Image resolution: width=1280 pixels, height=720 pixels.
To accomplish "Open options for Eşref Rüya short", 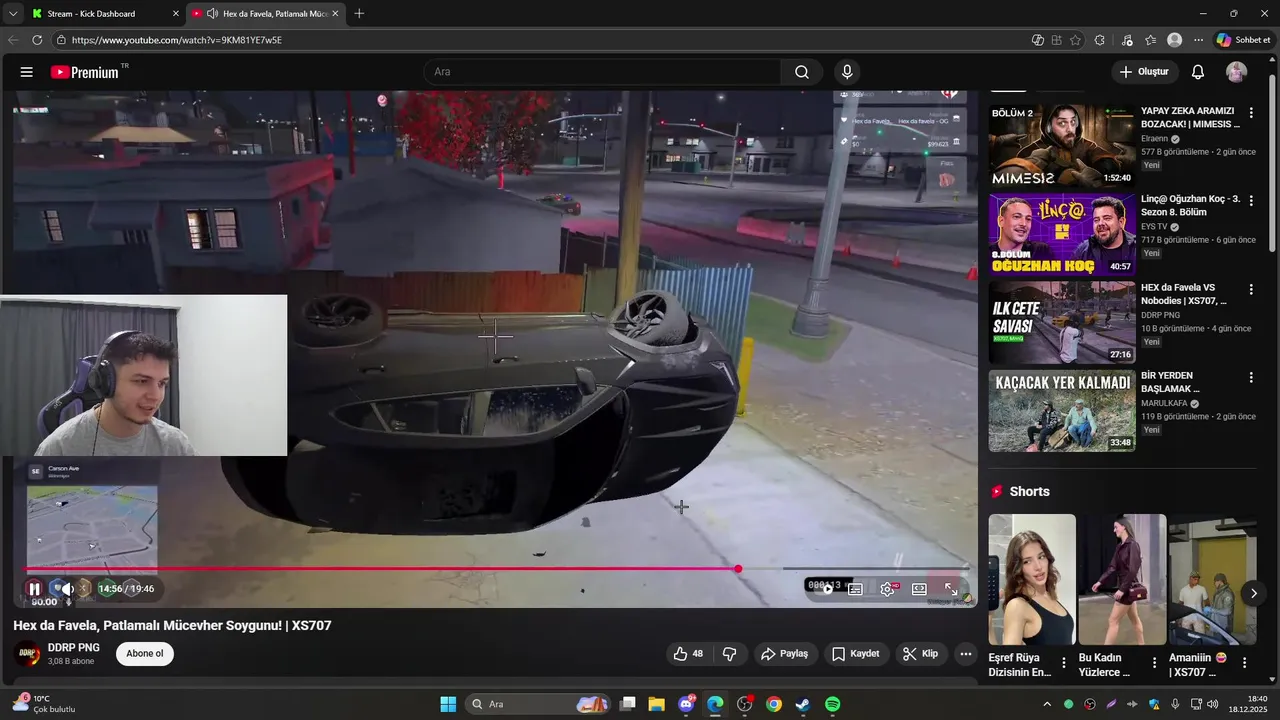I will (x=1064, y=662).
